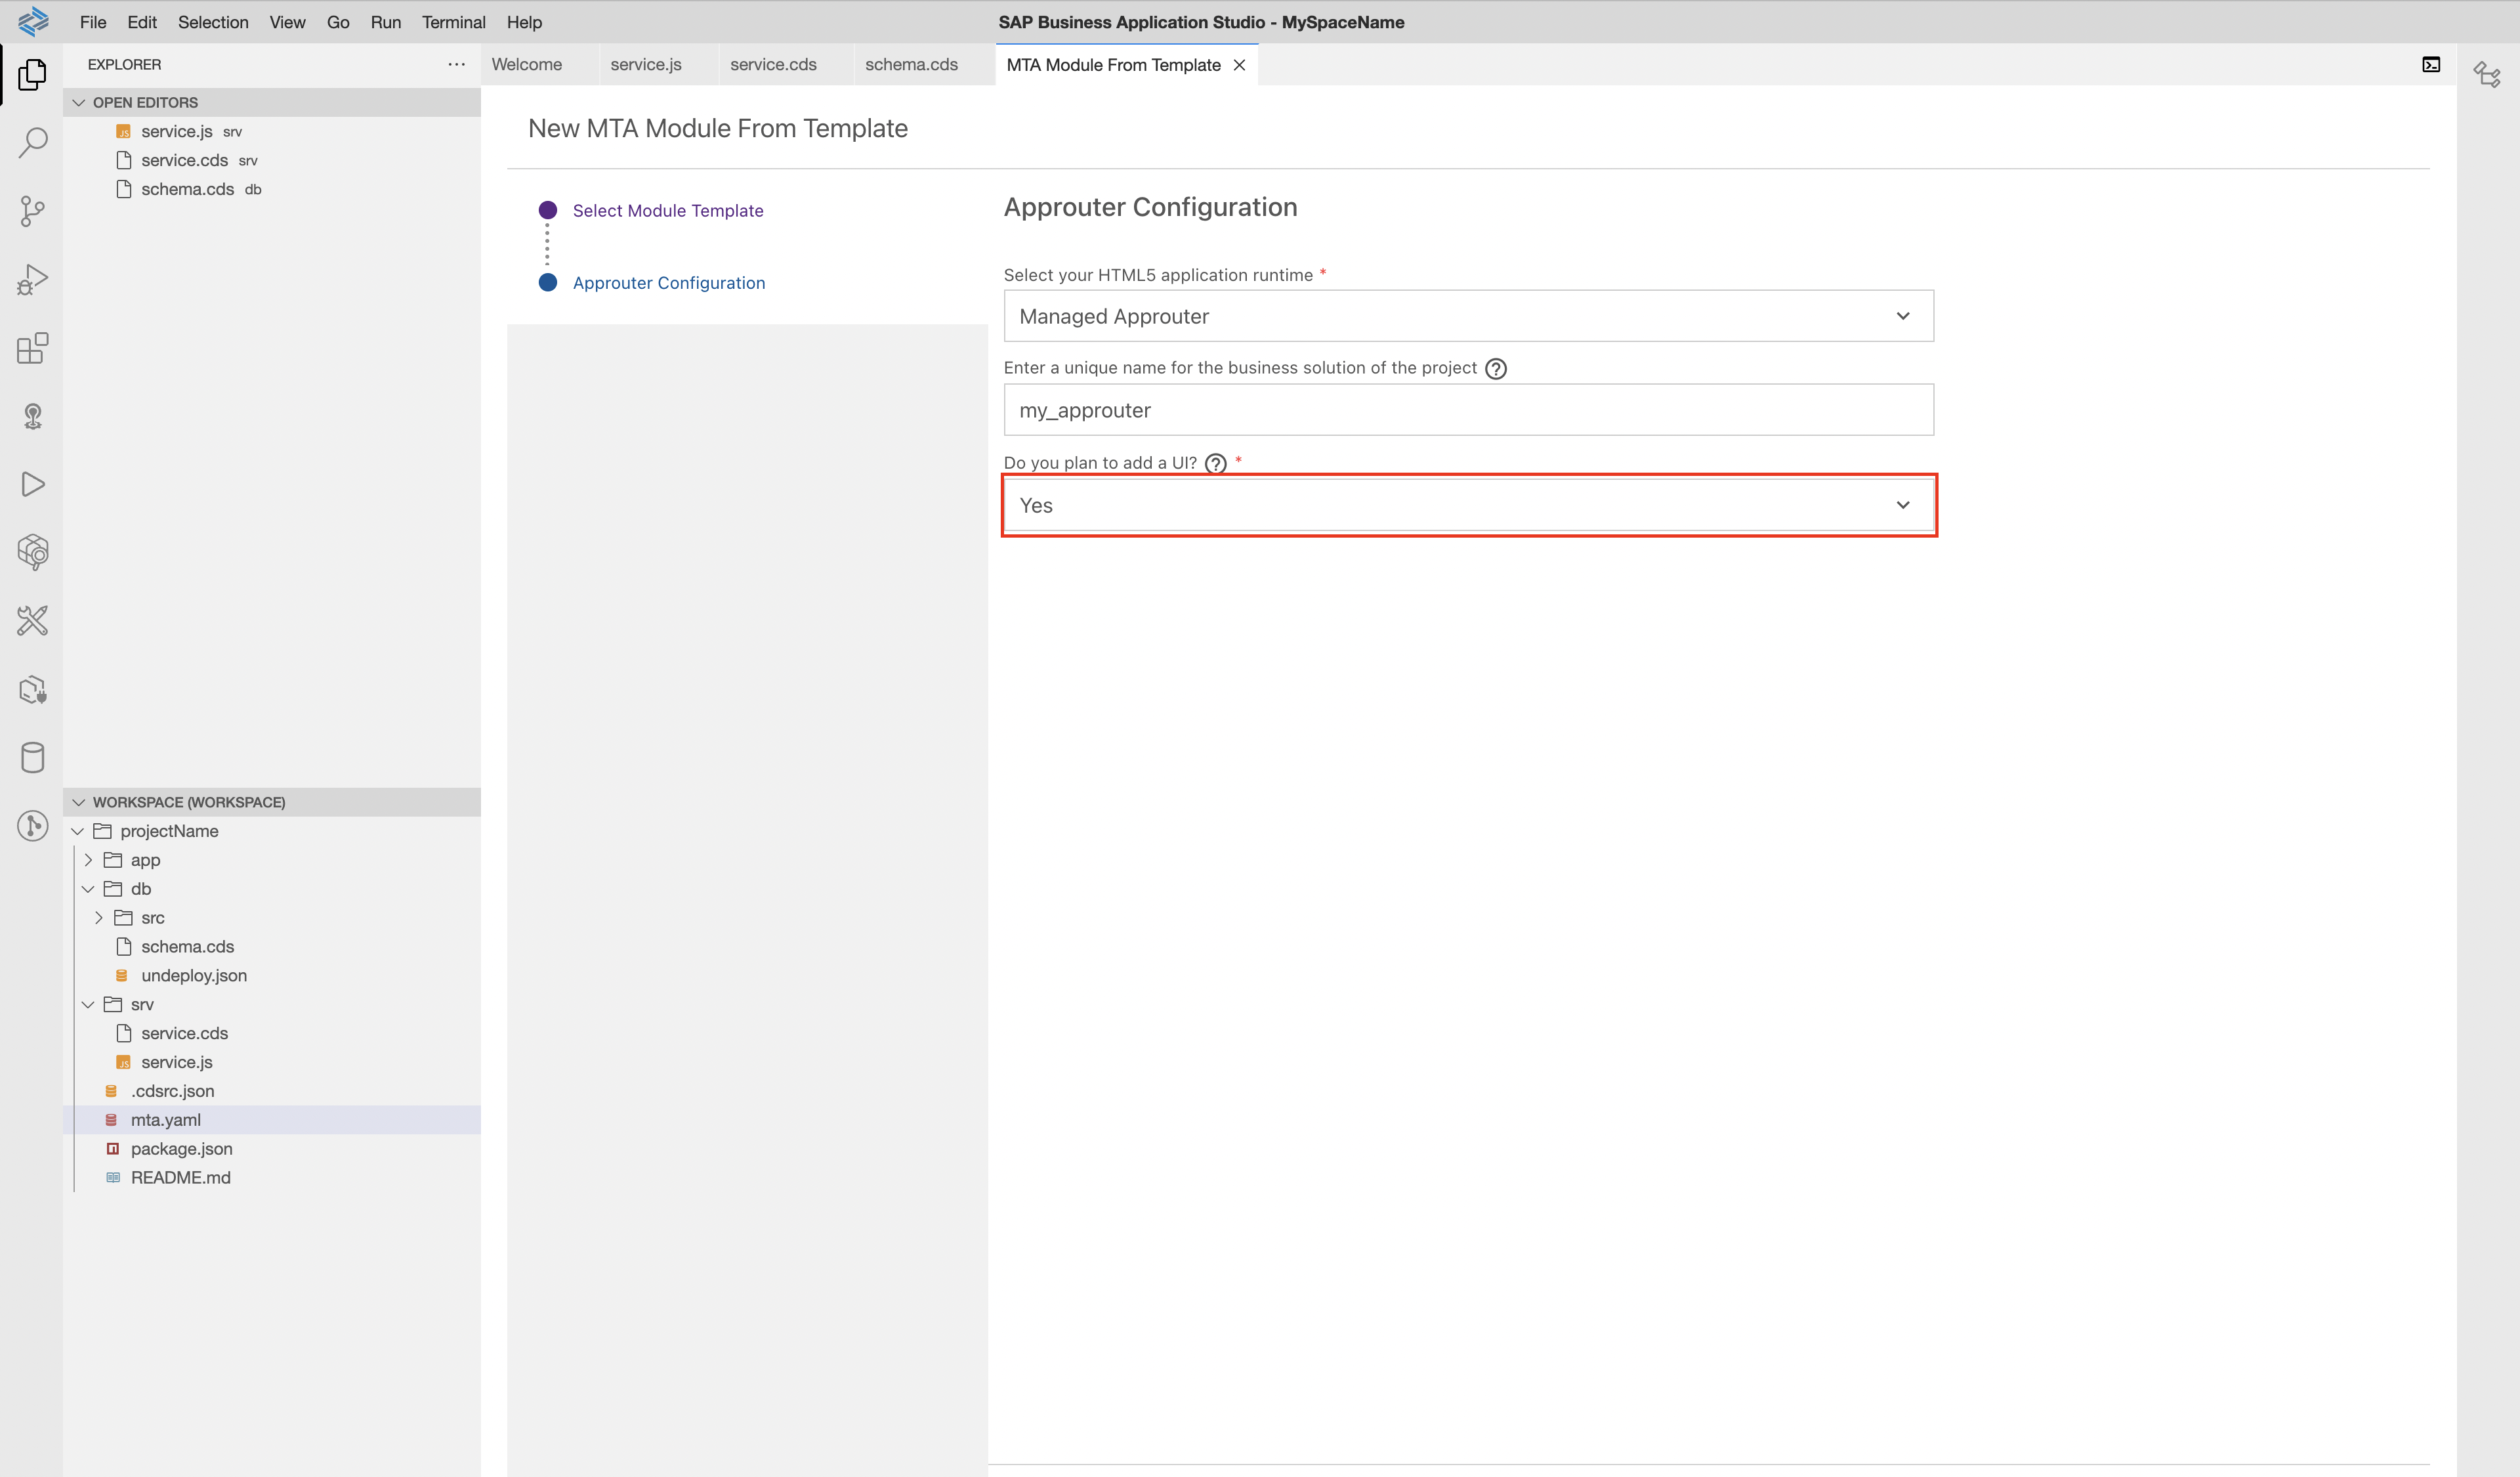Go to Select Module Template step
2520x1477 pixels.
pos(667,211)
